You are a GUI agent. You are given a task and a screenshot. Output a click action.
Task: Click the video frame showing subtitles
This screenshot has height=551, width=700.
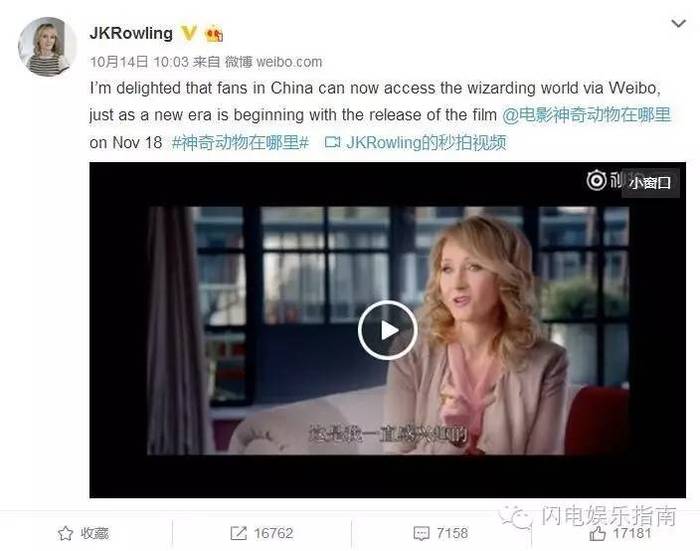[x=388, y=330]
